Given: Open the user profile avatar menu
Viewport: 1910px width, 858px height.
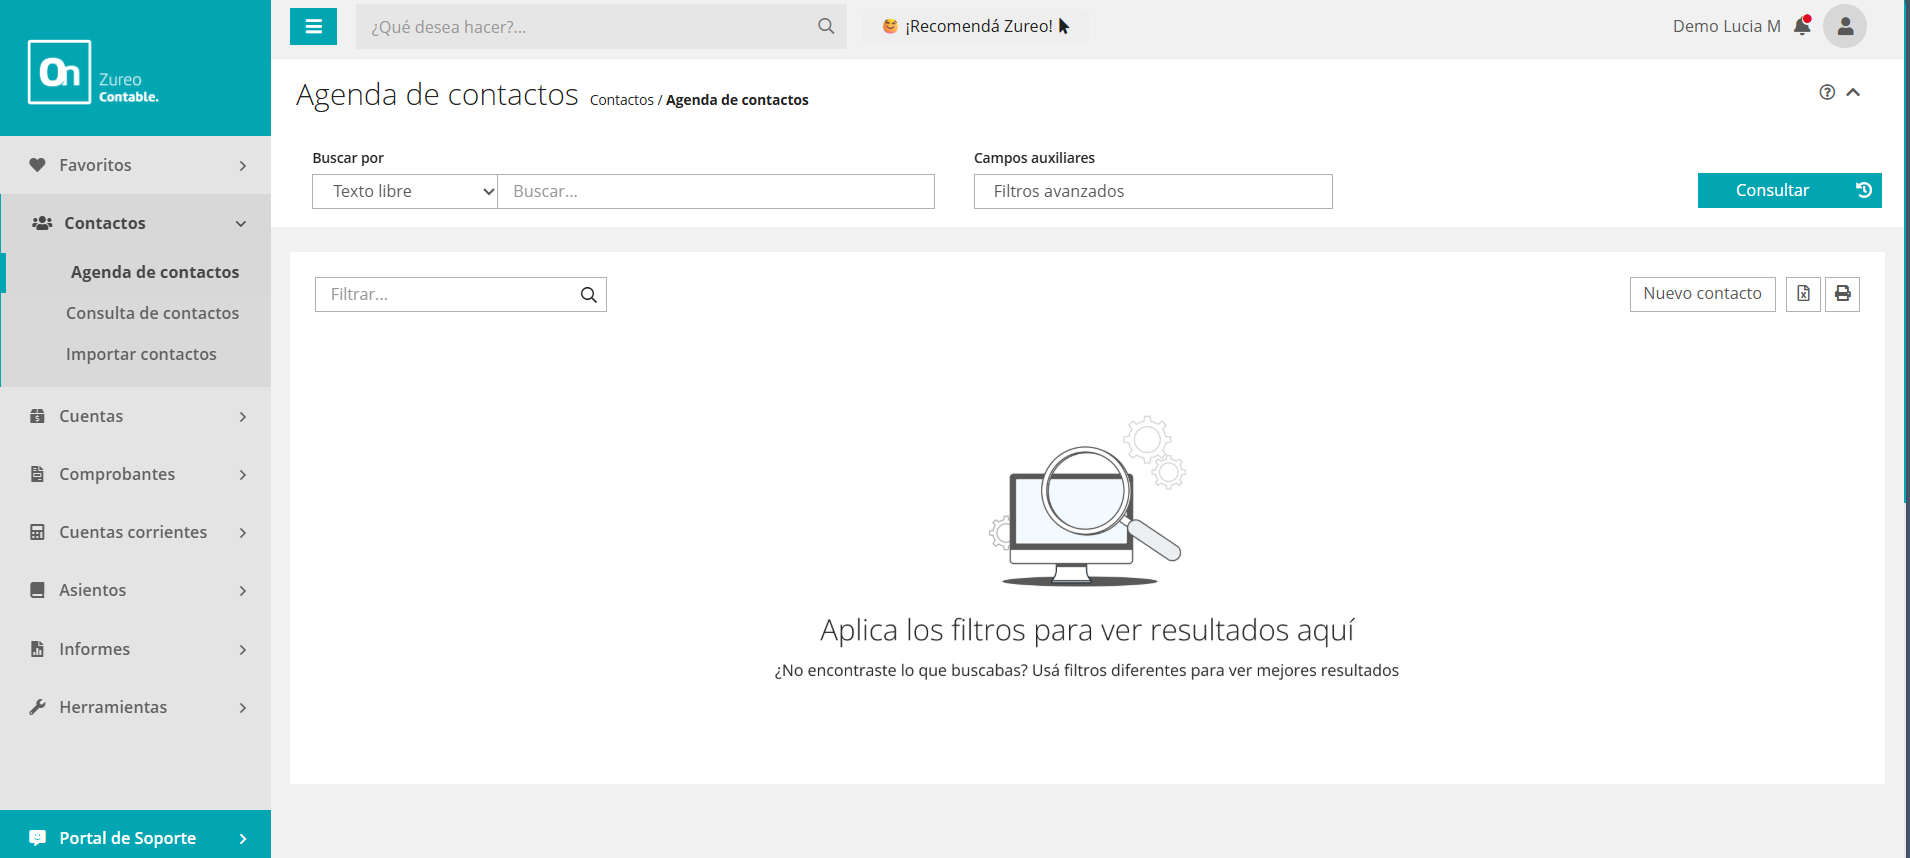Looking at the screenshot, I should pos(1844,27).
